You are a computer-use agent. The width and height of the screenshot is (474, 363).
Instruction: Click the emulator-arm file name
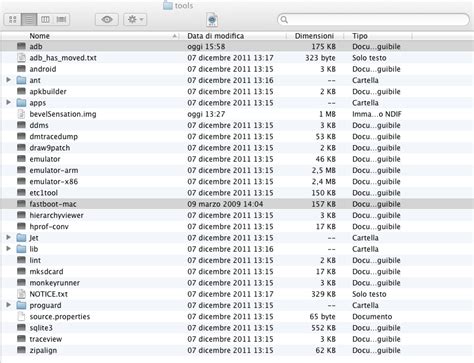click(54, 170)
